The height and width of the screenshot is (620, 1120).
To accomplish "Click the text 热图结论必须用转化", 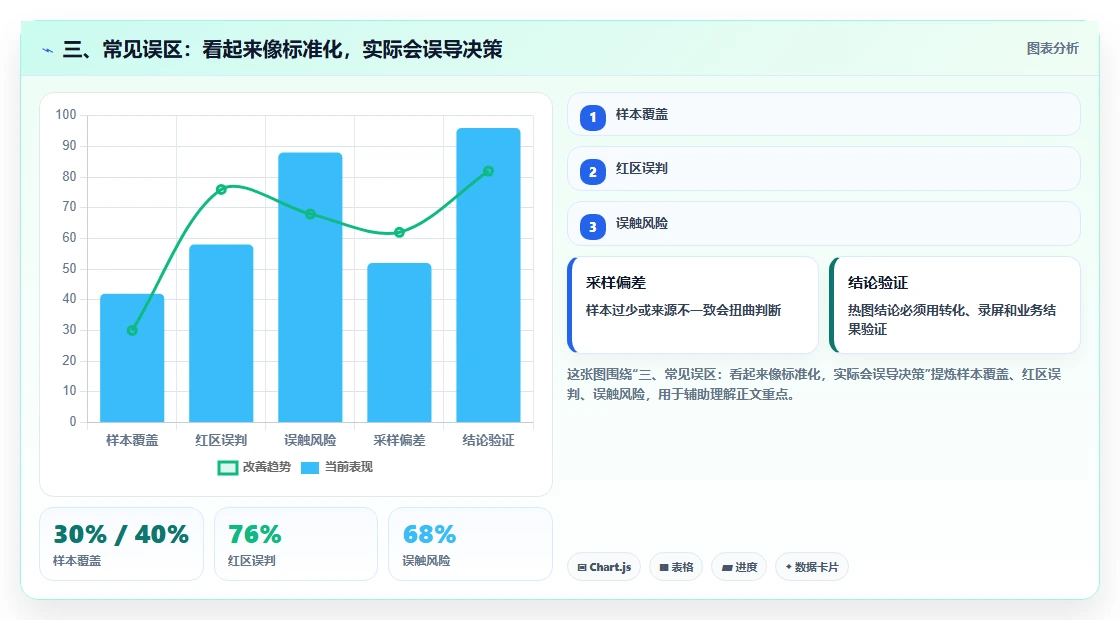I will click(x=906, y=310).
